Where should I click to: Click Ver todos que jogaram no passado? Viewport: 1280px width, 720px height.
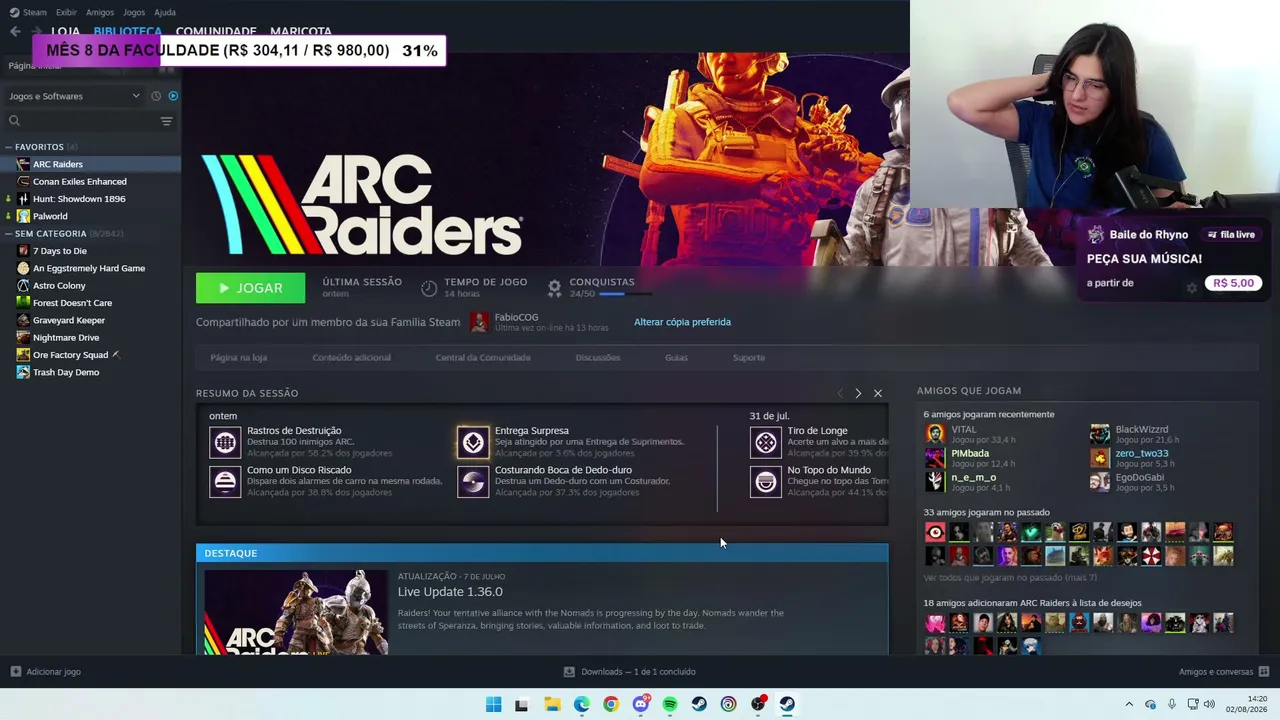[x=1010, y=578]
